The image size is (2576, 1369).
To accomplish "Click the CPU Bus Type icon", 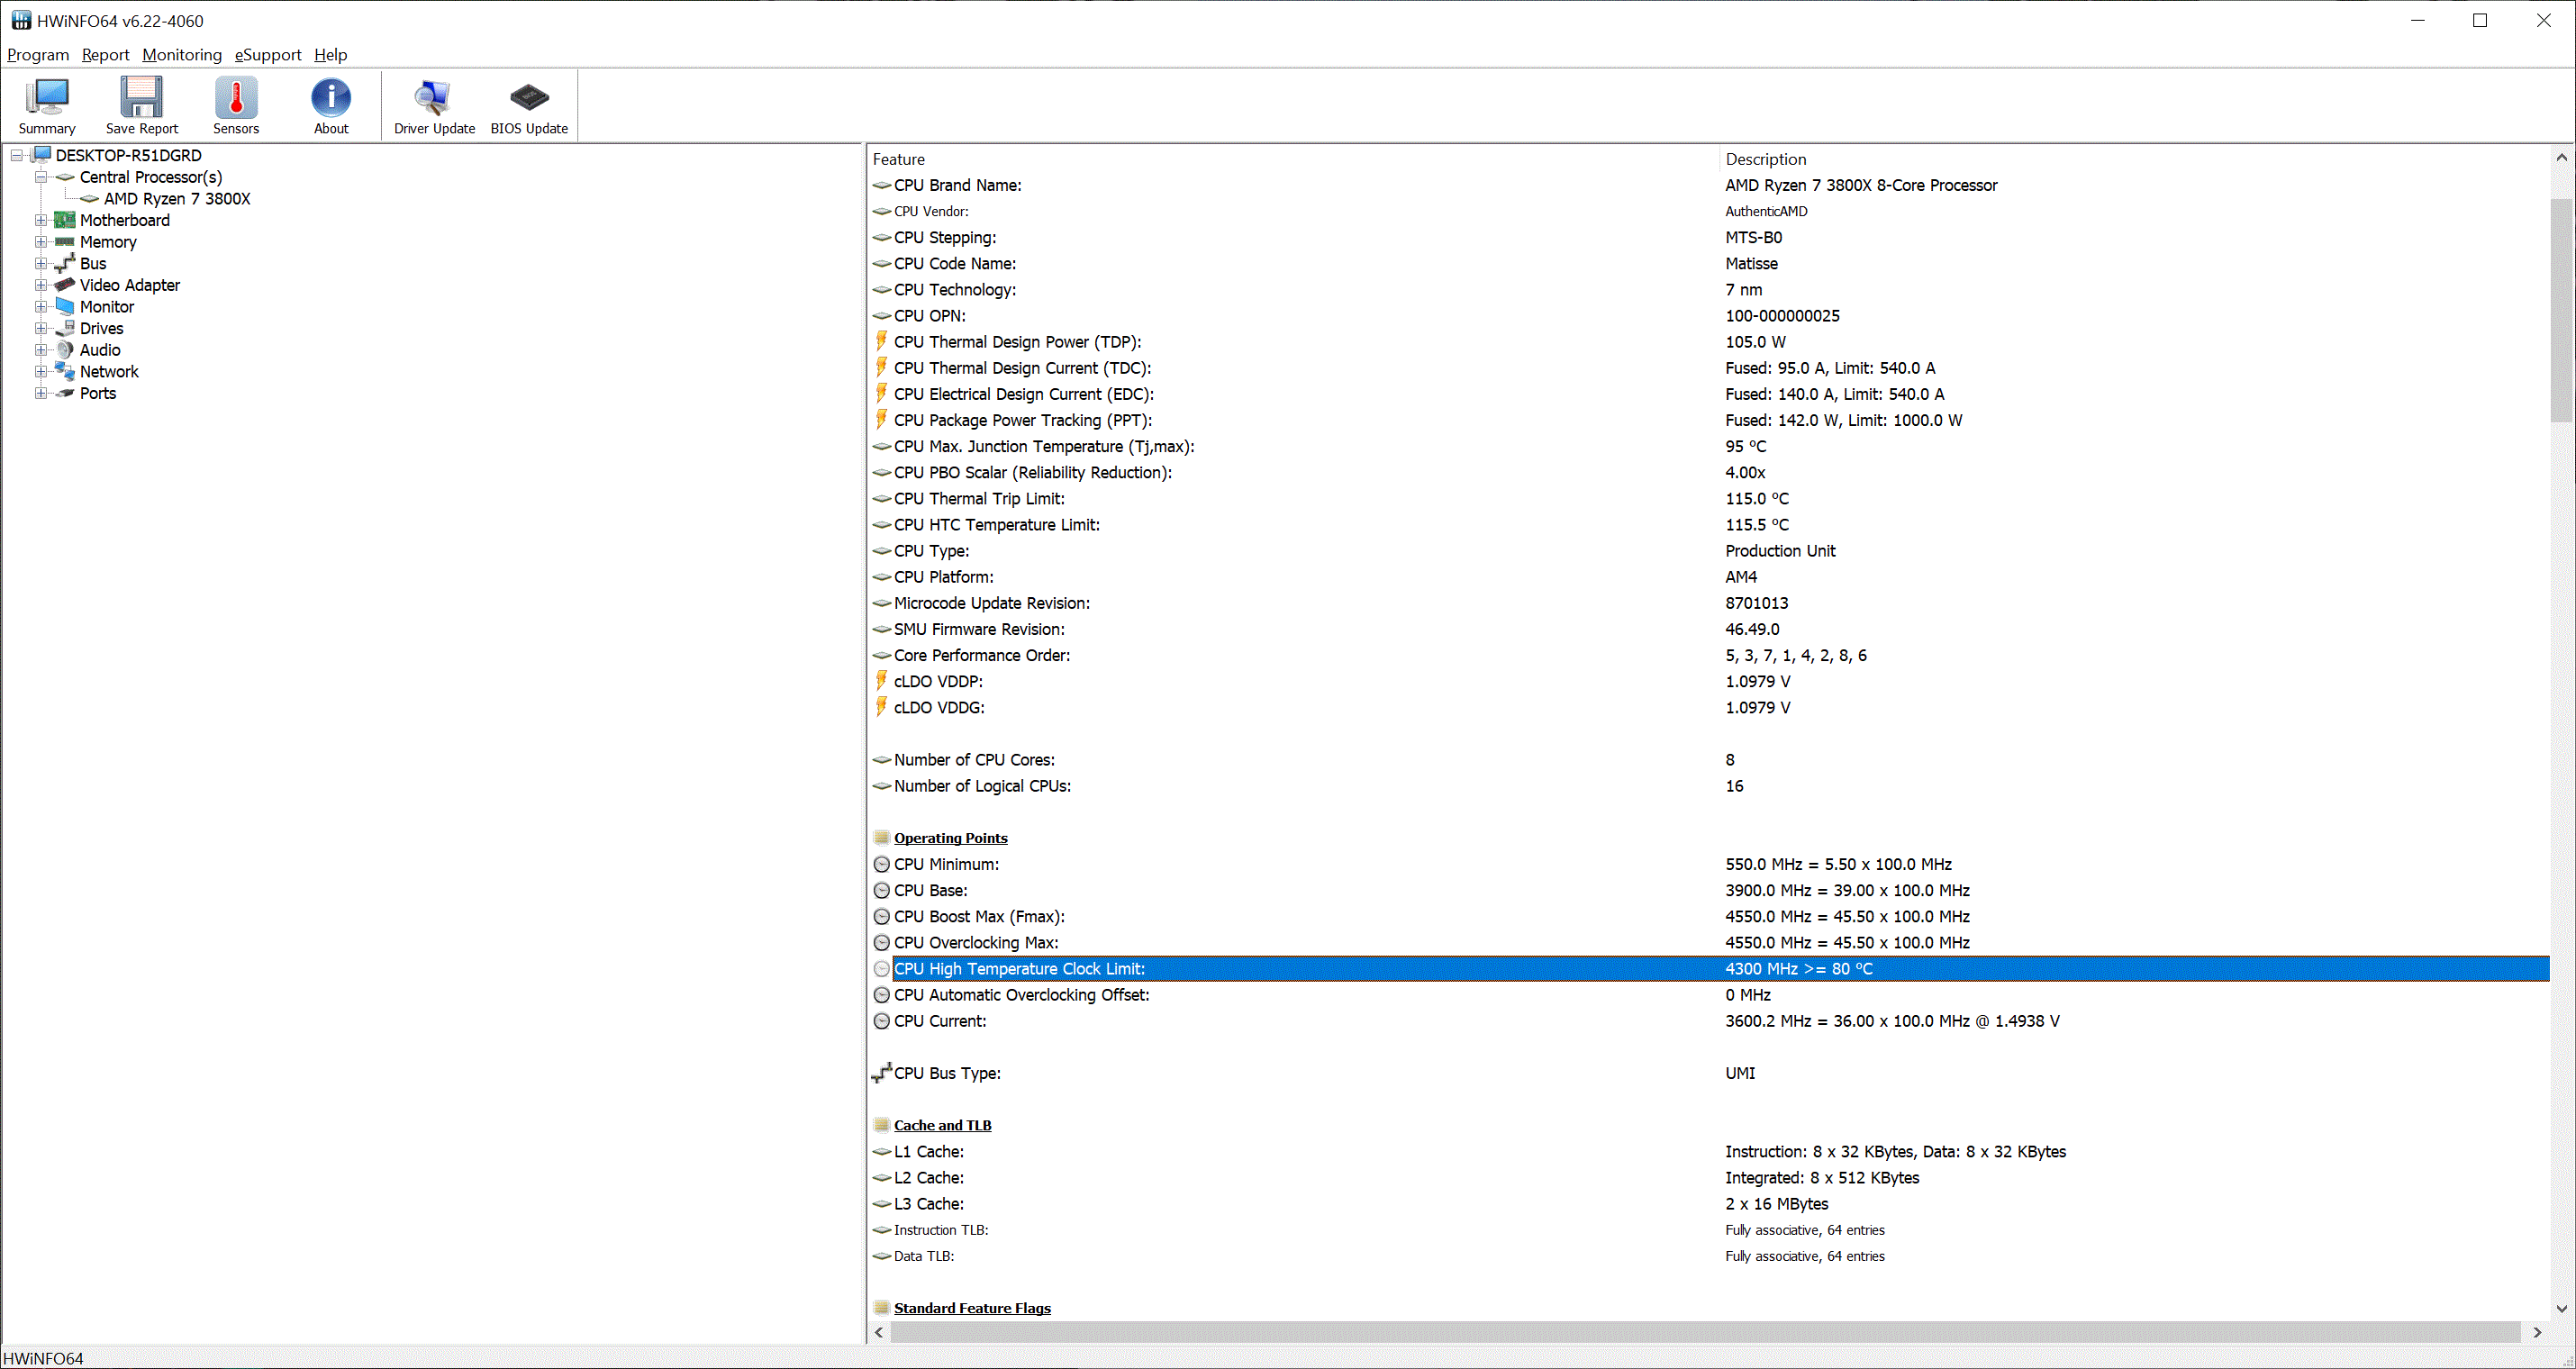I will (x=881, y=1073).
